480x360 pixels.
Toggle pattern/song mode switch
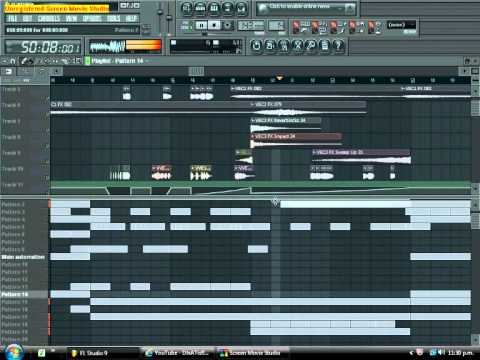click(x=186, y=25)
